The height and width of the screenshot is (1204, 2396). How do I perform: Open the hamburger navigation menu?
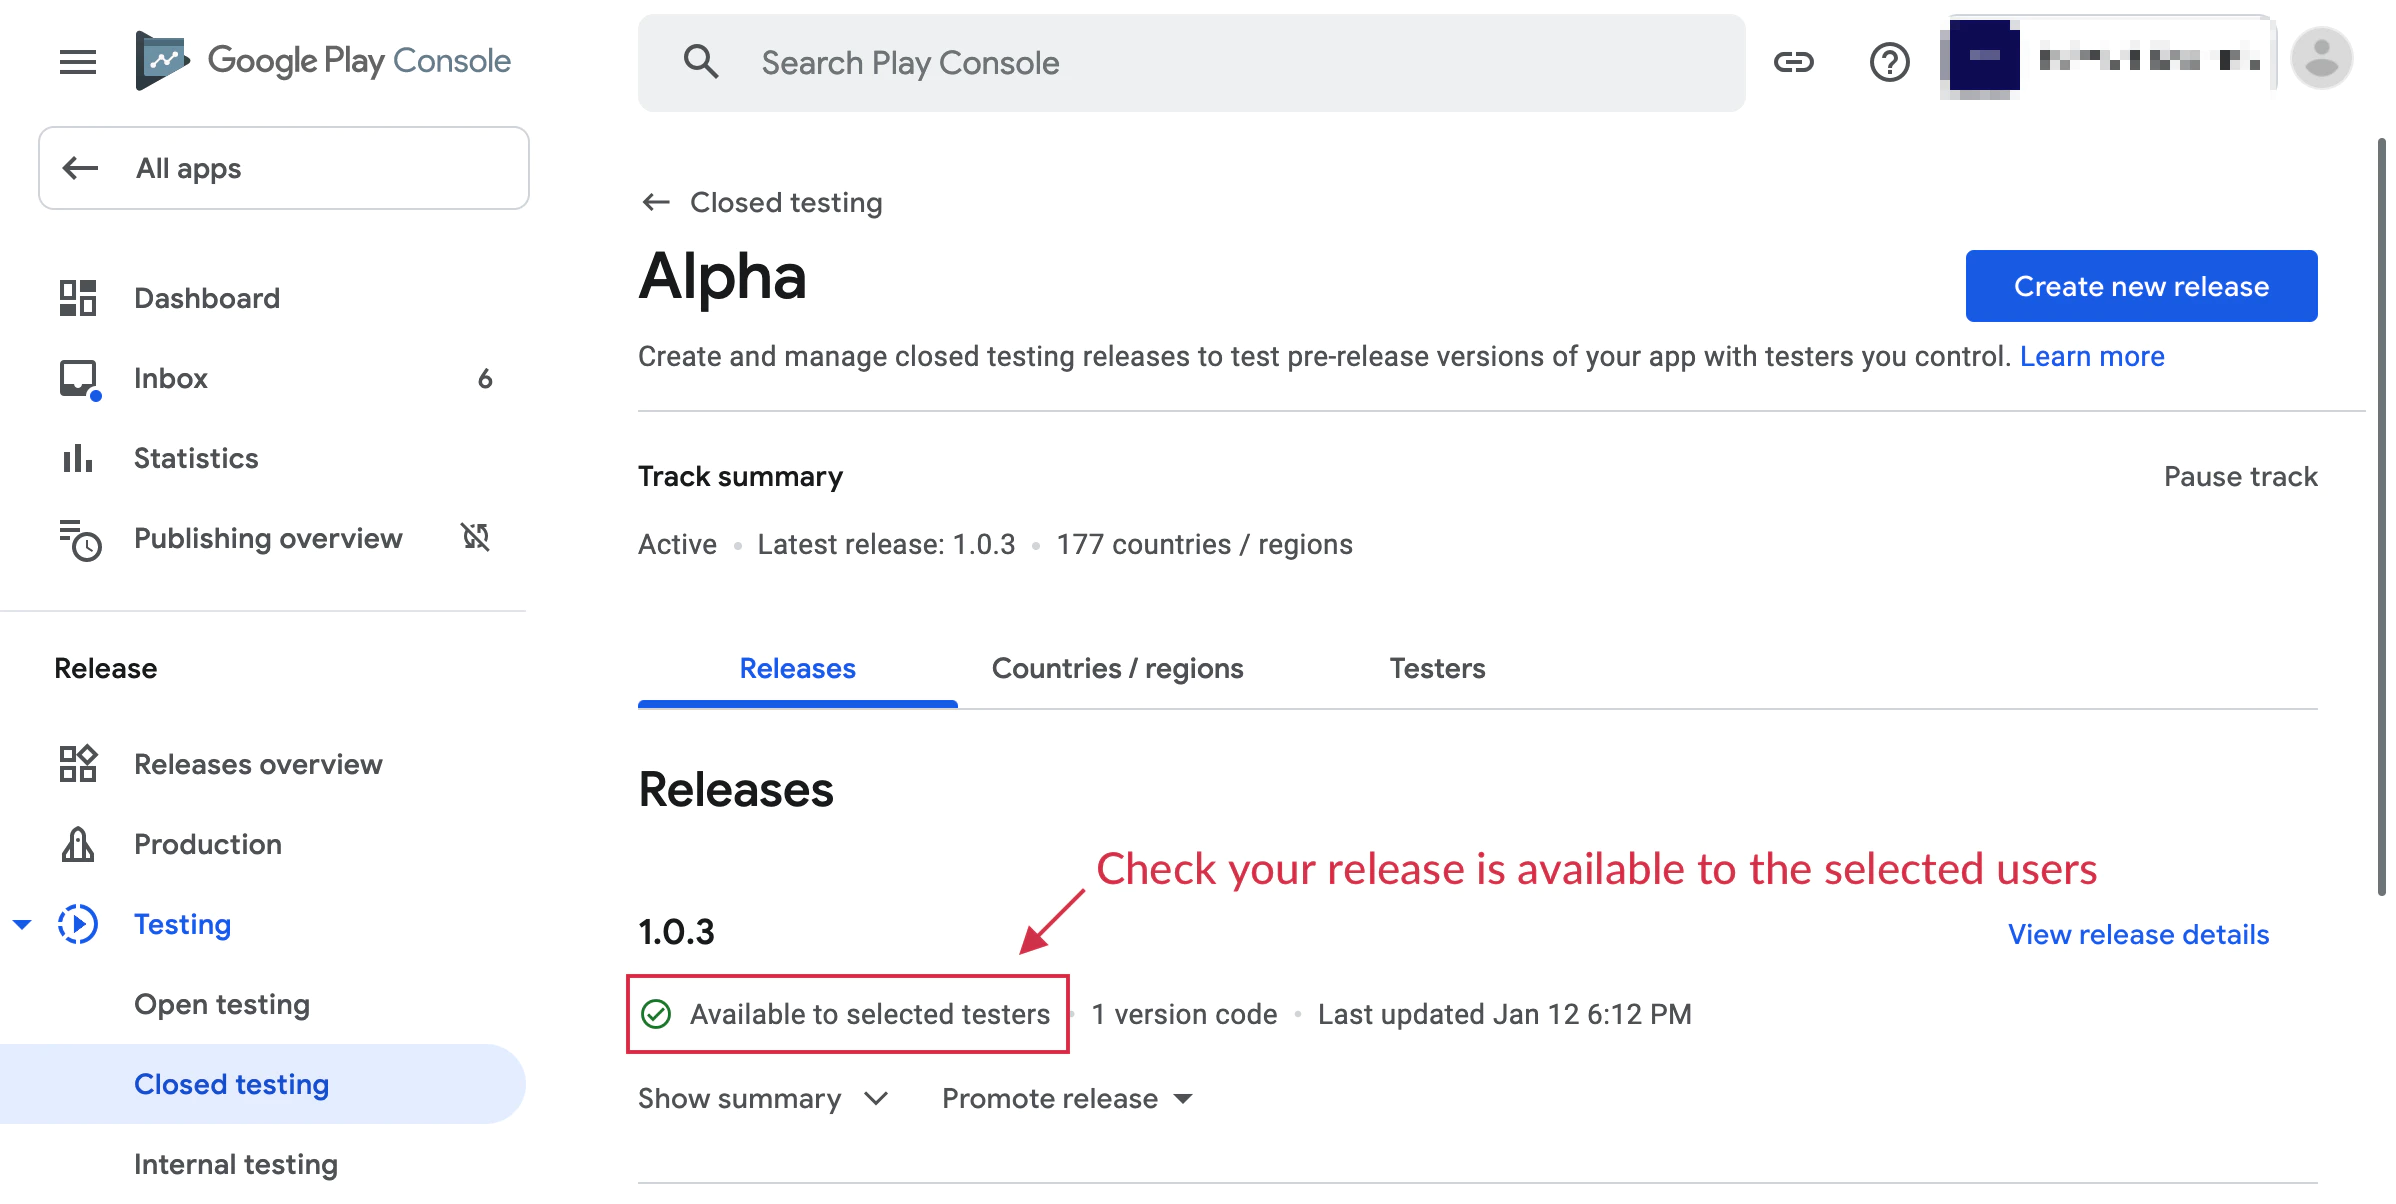coord(78,62)
